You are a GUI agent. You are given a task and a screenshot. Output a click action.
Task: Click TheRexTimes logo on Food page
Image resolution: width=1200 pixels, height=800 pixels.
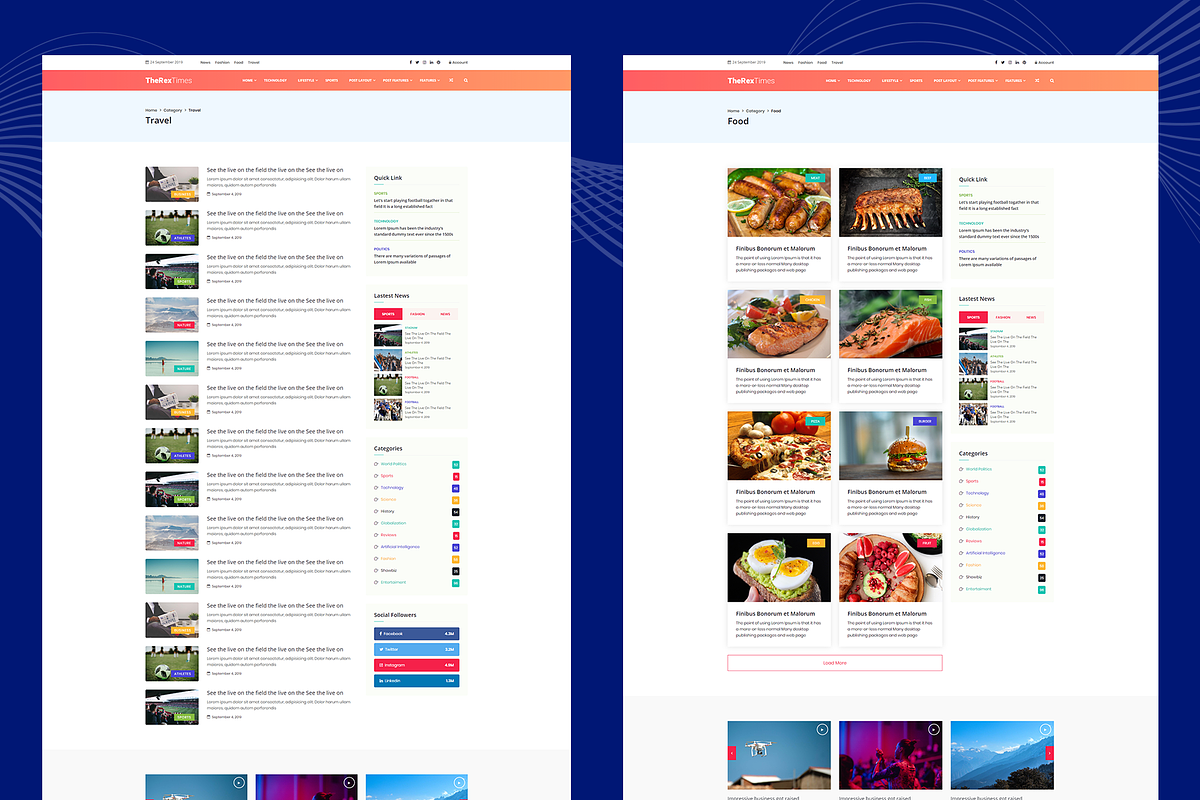(x=751, y=80)
